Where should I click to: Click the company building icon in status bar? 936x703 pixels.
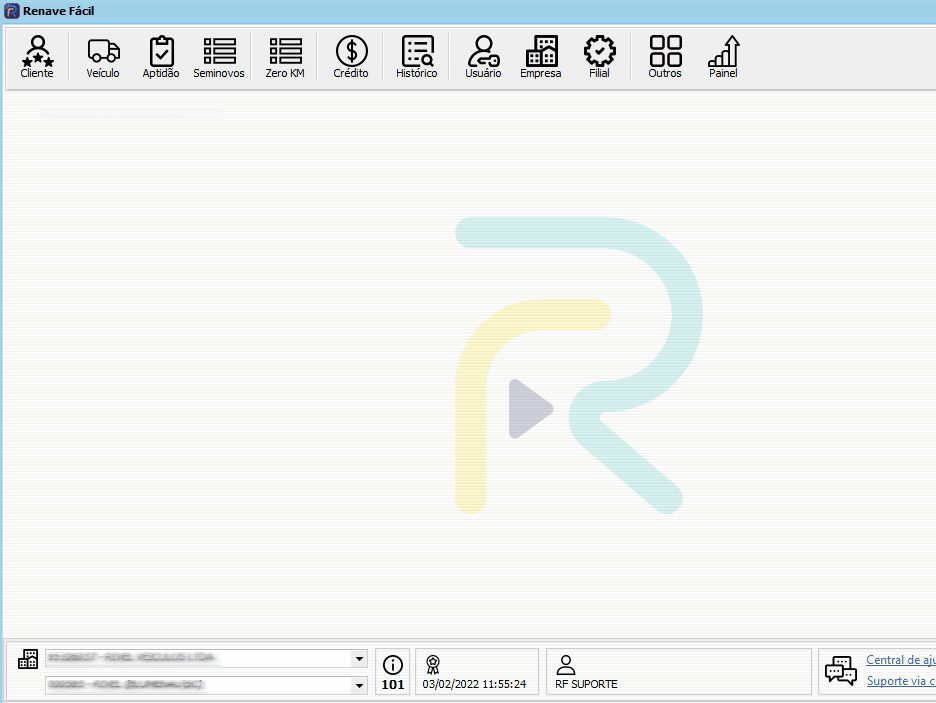(x=27, y=659)
